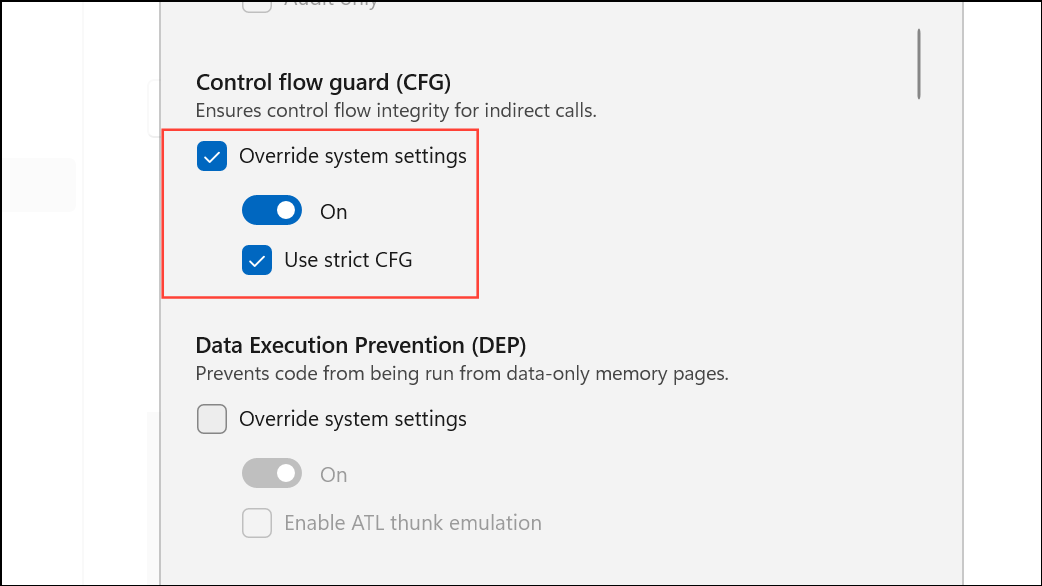Click inside the red highlighted CFG settings group
This screenshot has width=1042, height=586.
(320, 214)
